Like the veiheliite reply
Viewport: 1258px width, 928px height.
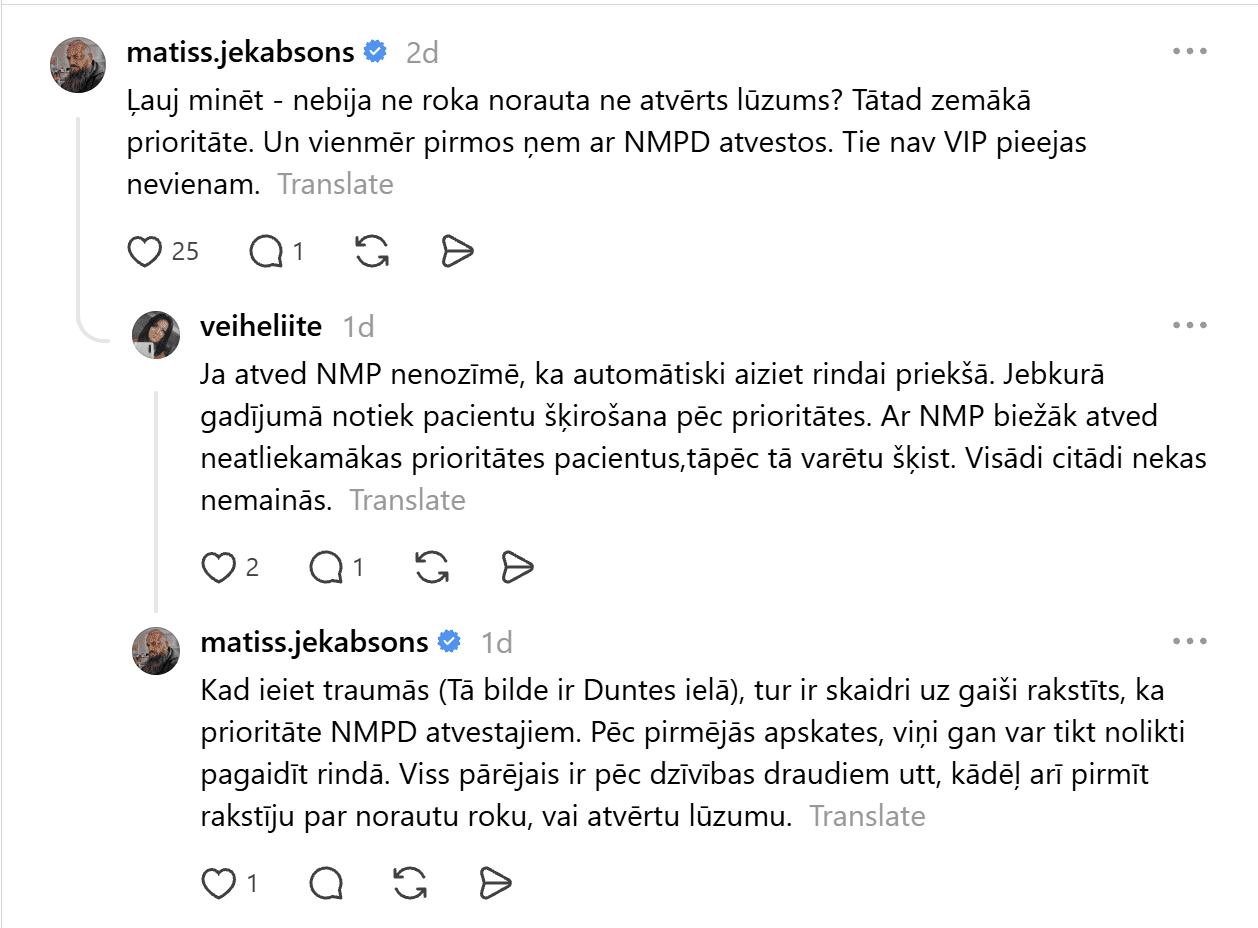[x=218, y=568]
